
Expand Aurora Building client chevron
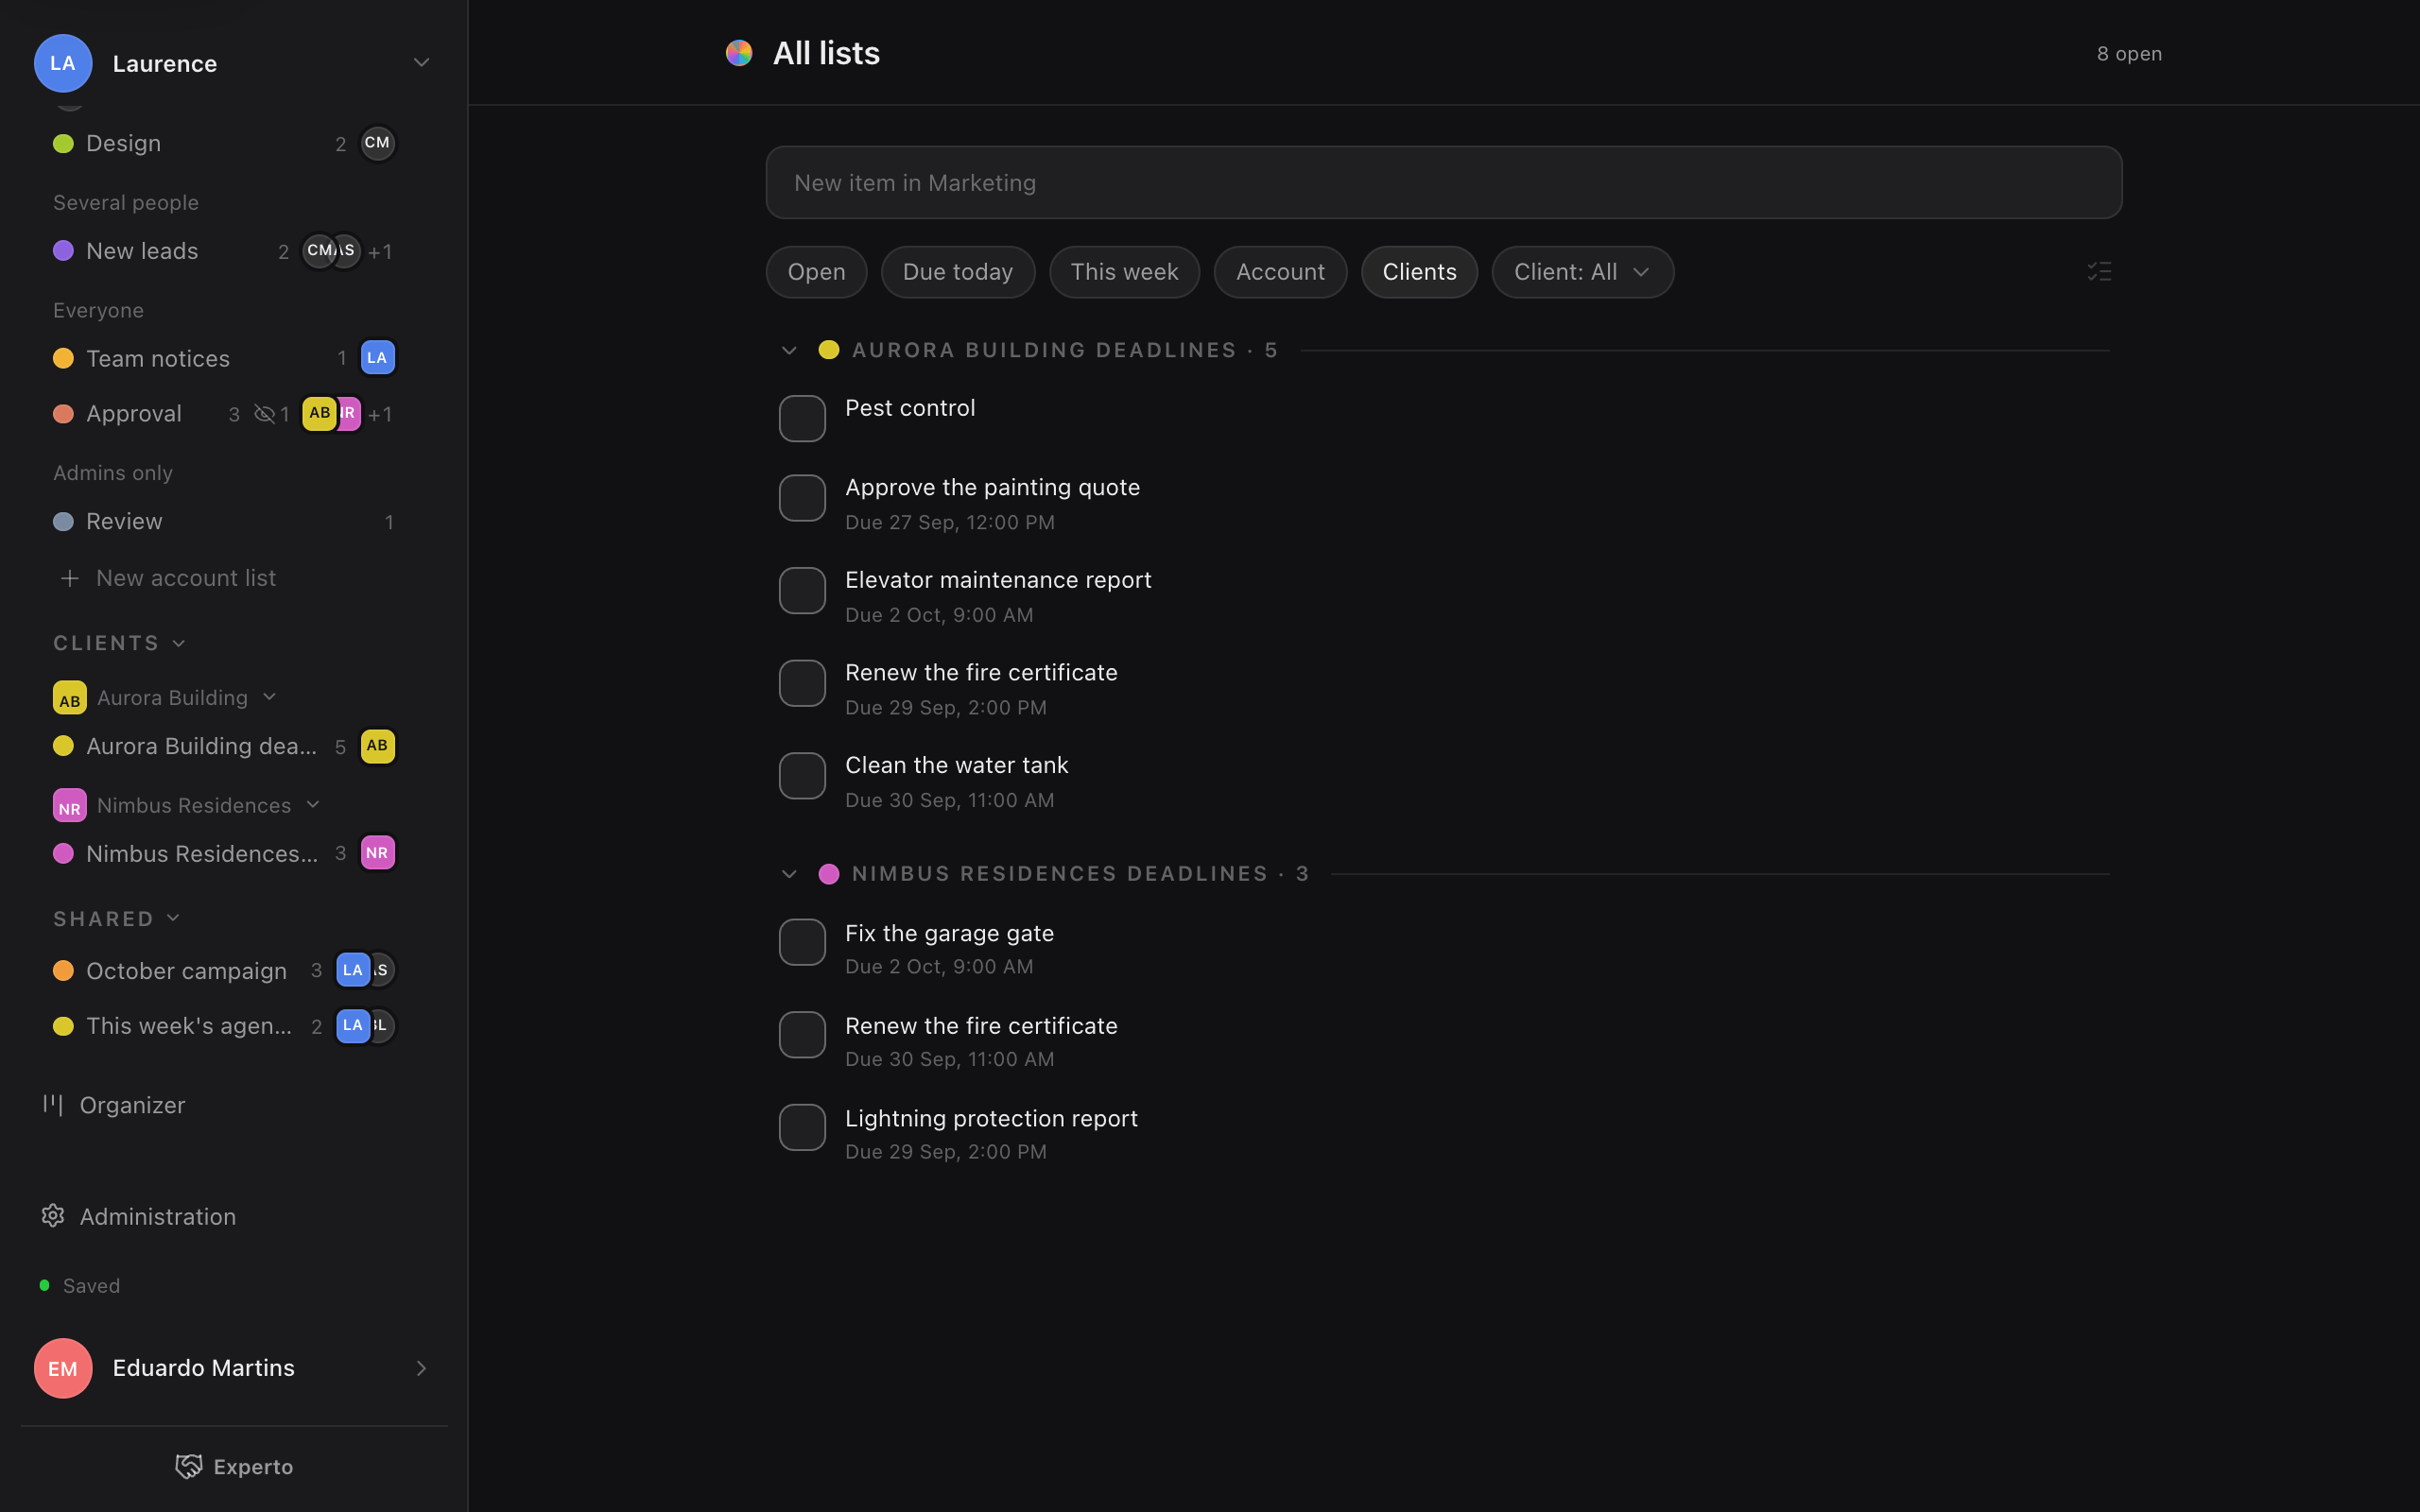[269, 697]
